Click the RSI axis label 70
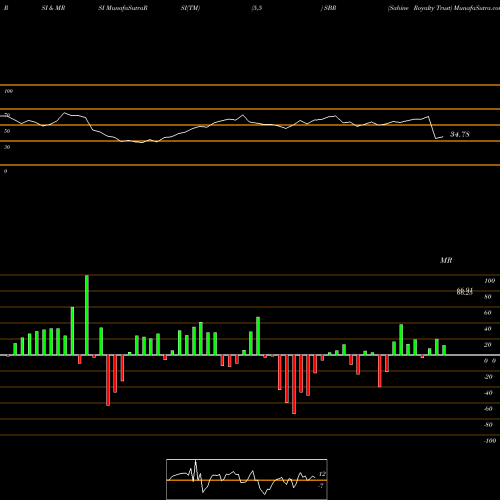The height and width of the screenshot is (500, 500). pos(7,115)
